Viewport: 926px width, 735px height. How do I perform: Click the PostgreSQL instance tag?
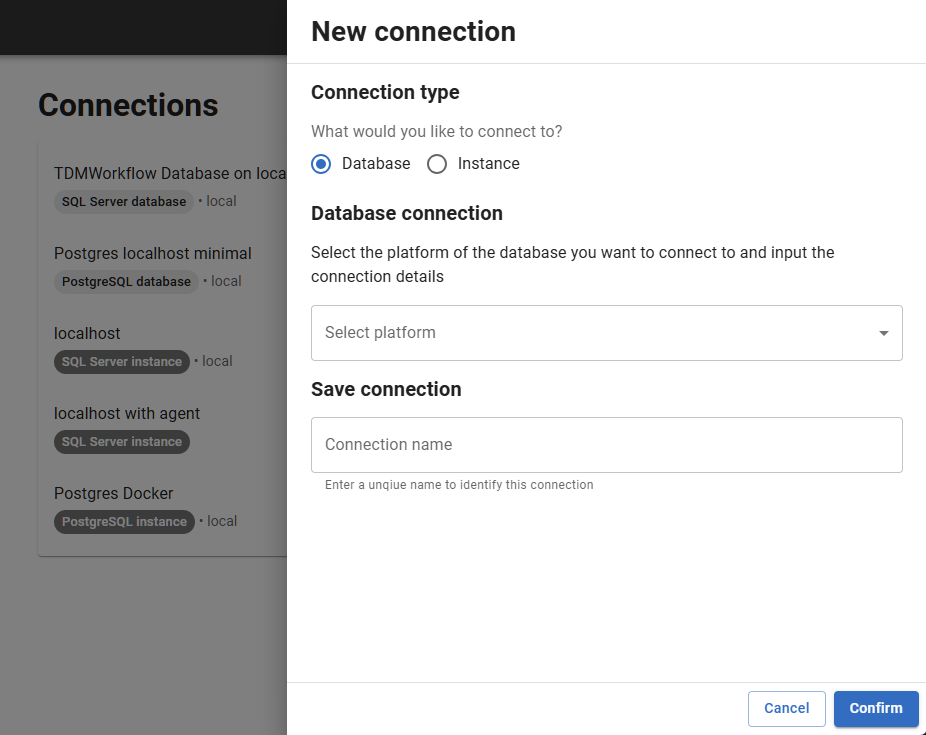click(124, 522)
